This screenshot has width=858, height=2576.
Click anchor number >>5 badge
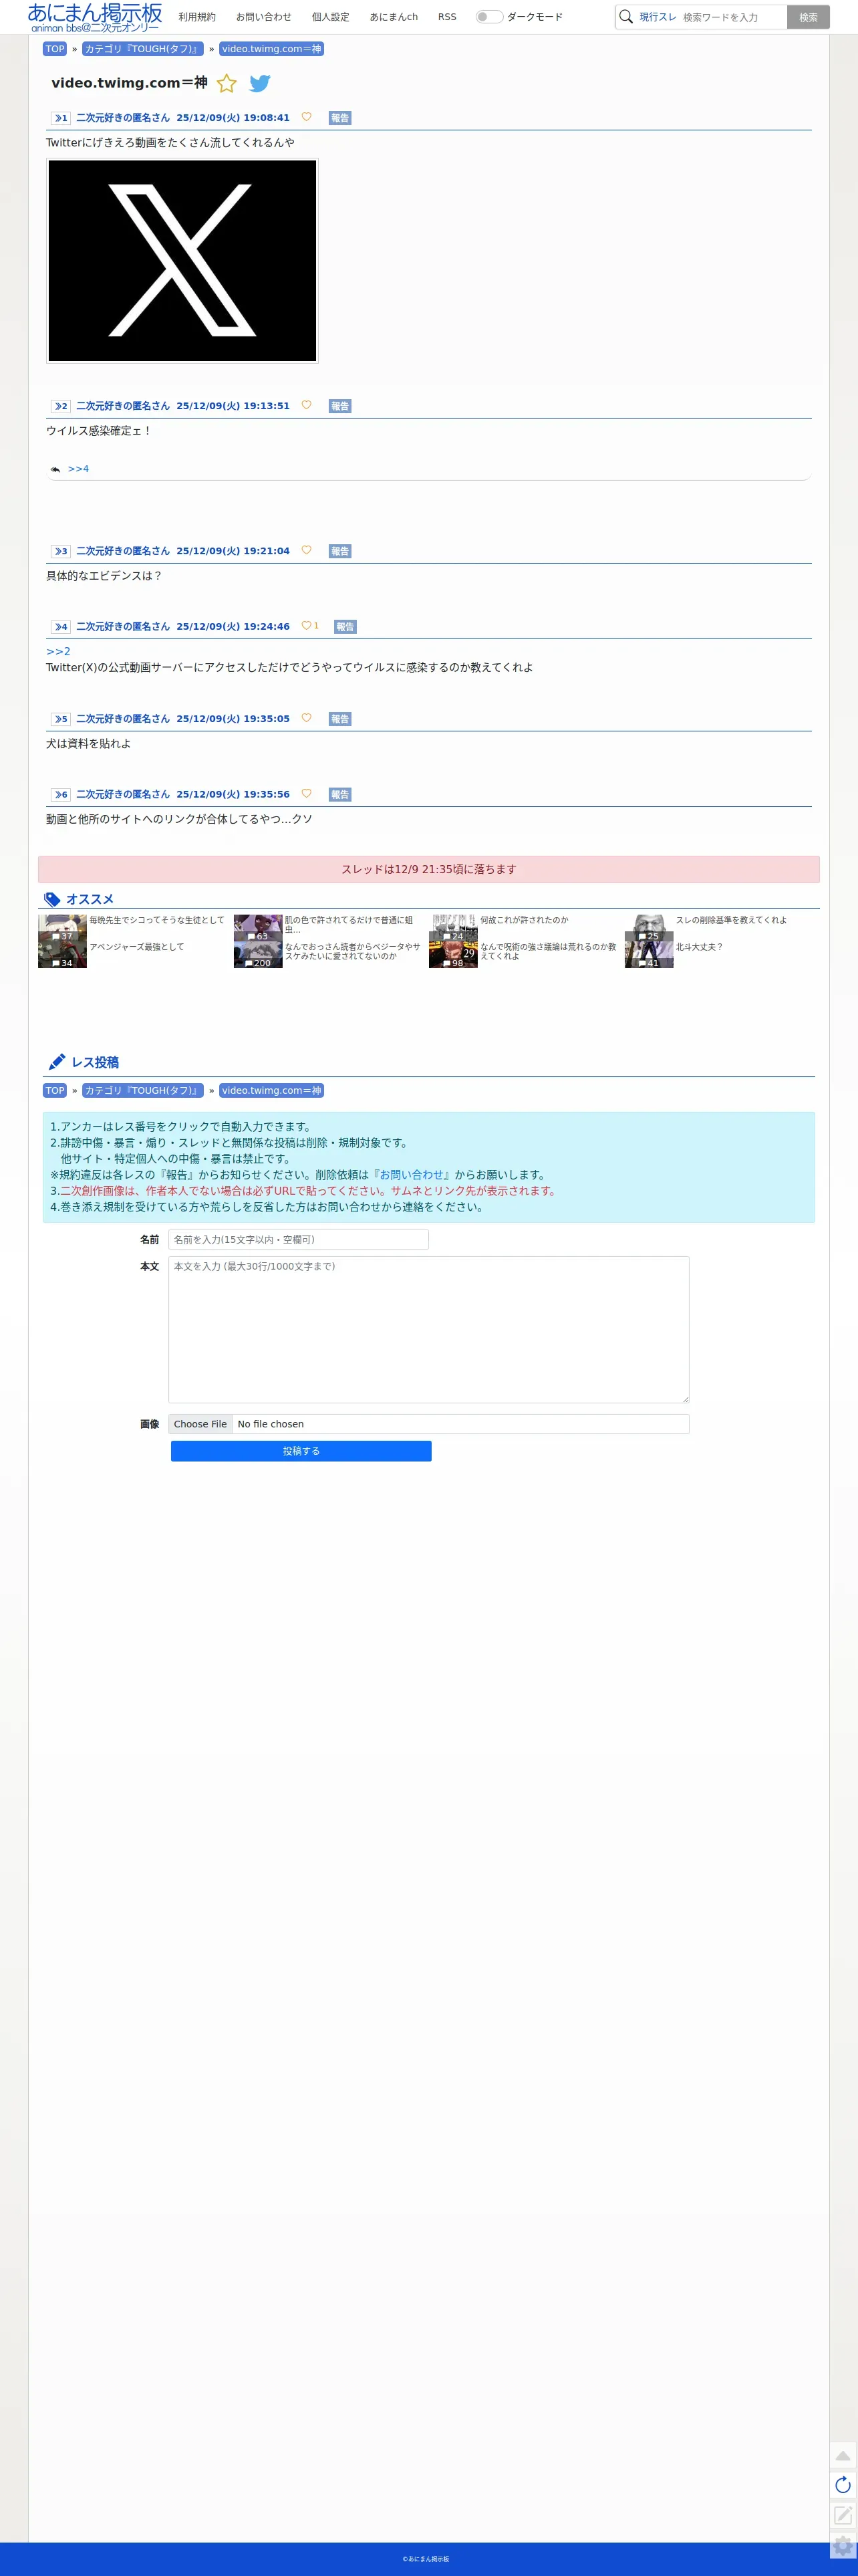61,719
